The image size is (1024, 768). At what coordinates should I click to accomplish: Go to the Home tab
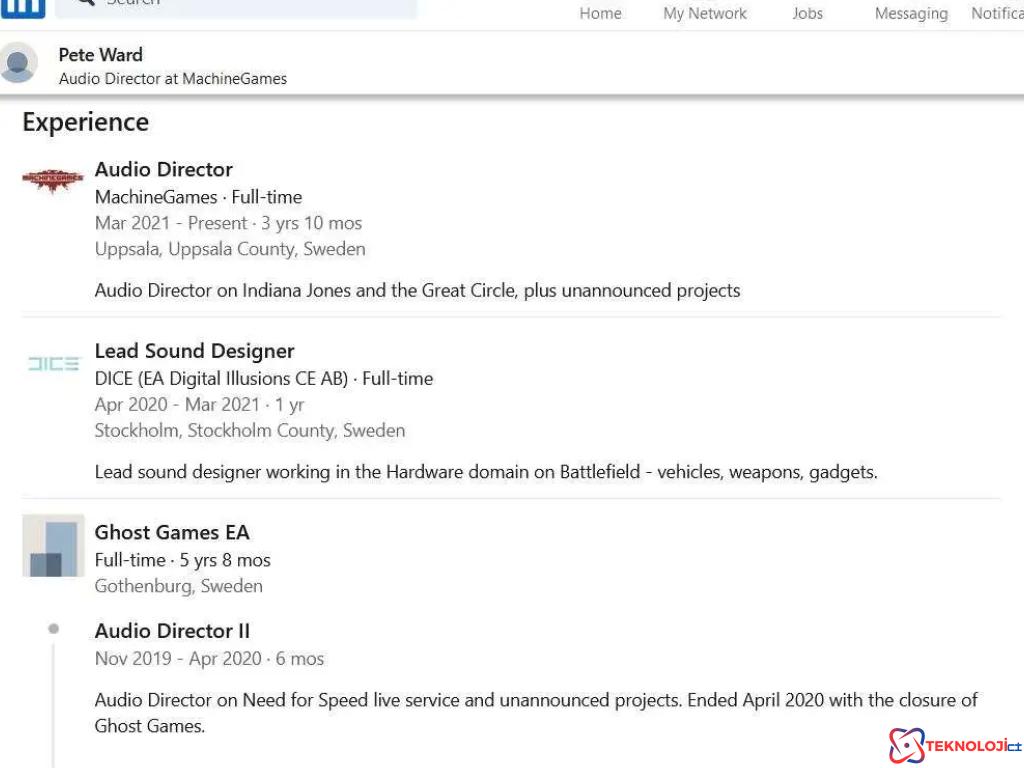(600, 13)
